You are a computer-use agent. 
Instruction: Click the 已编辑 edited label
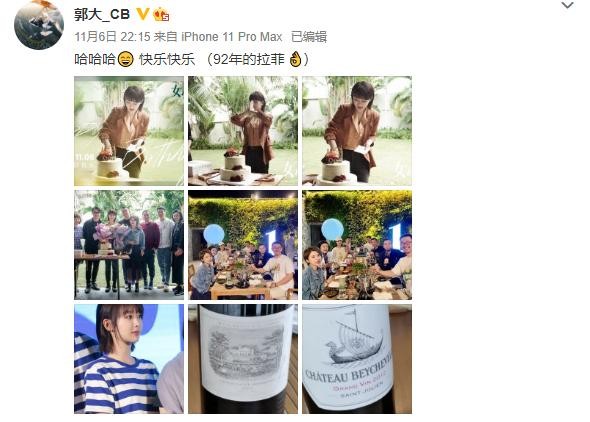point(309,37)
